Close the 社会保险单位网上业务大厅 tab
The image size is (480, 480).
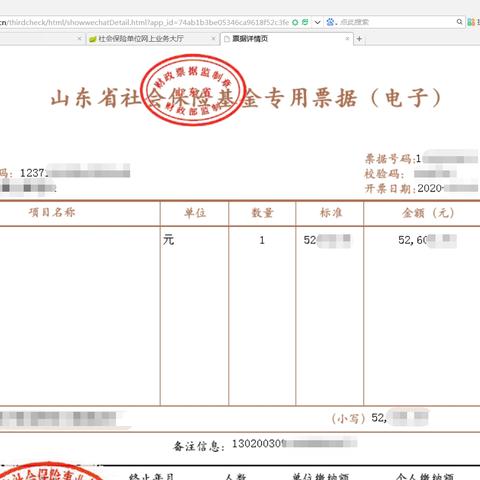click(x=213, y=39)
